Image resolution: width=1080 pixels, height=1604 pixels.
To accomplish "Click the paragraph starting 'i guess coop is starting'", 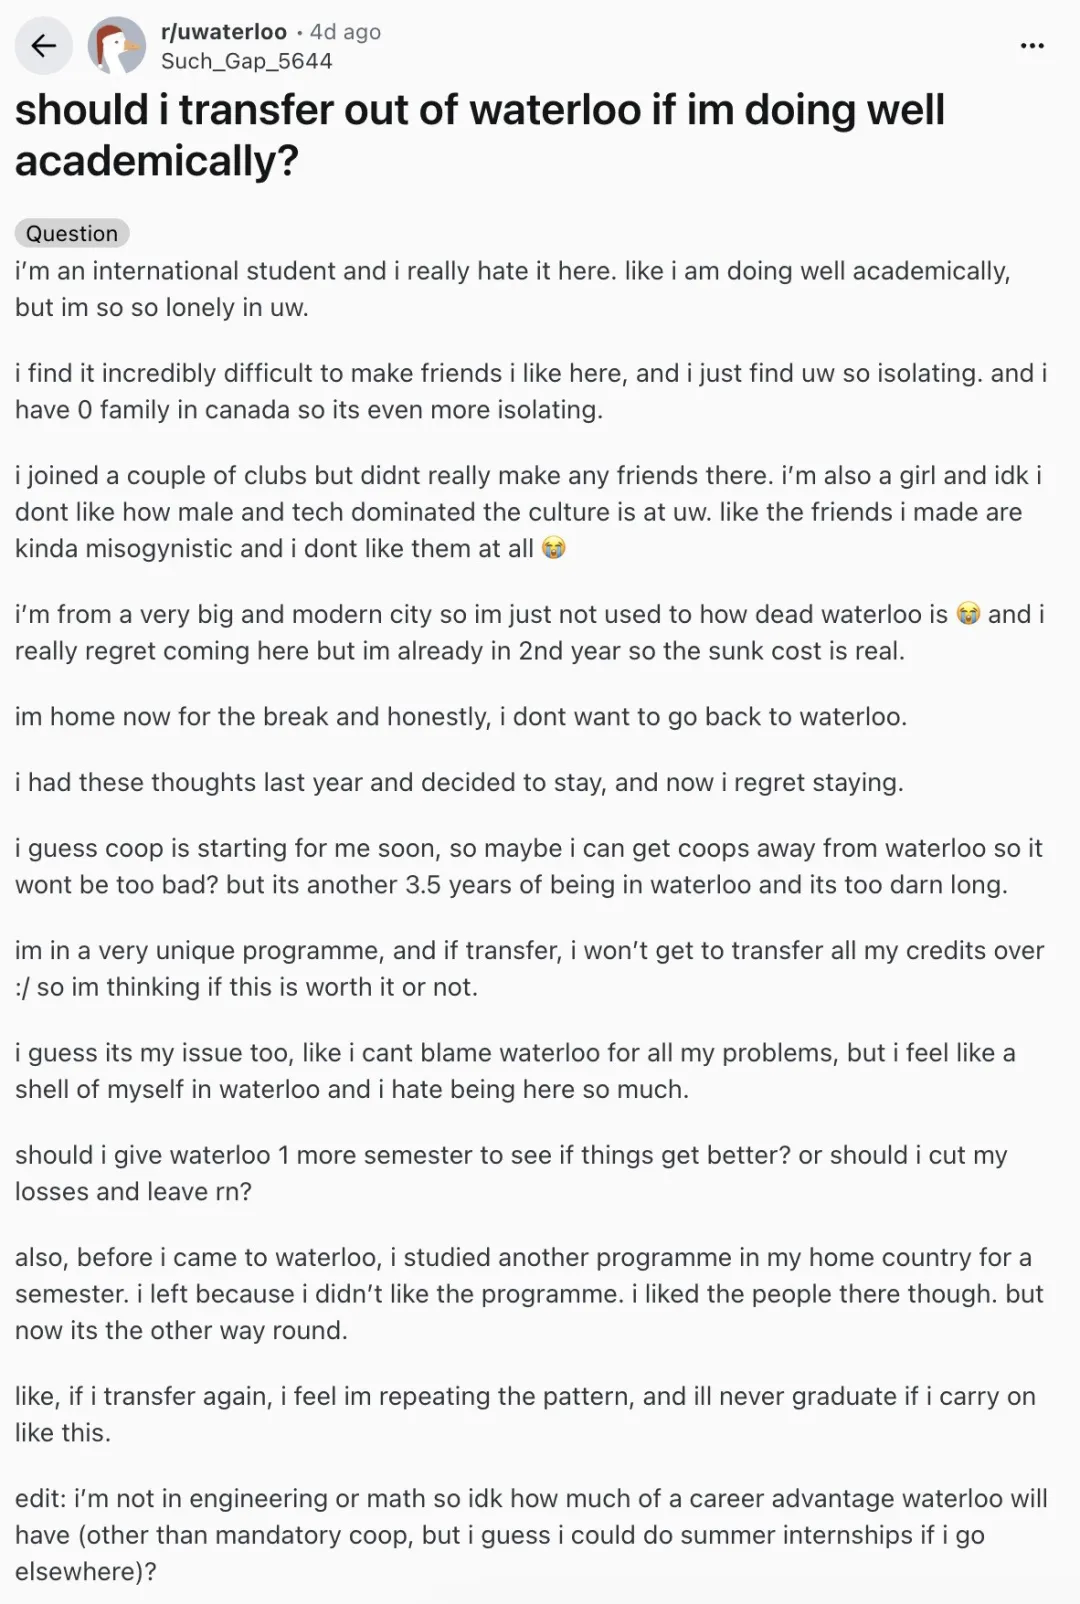I will tap(528, 866).
